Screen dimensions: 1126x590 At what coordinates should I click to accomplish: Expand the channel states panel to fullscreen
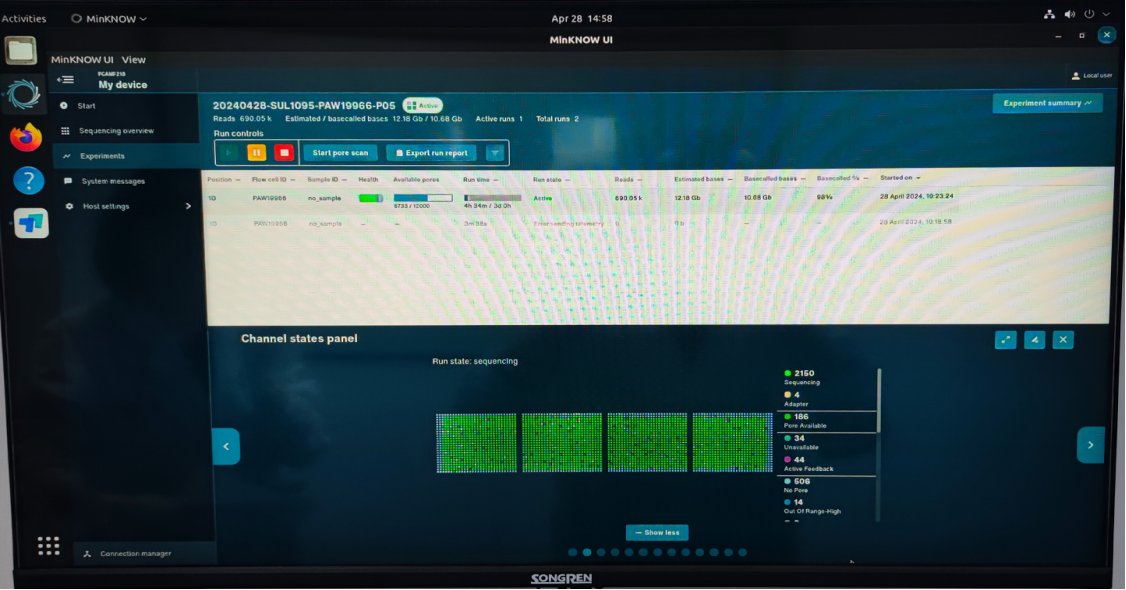point(1005,340)
